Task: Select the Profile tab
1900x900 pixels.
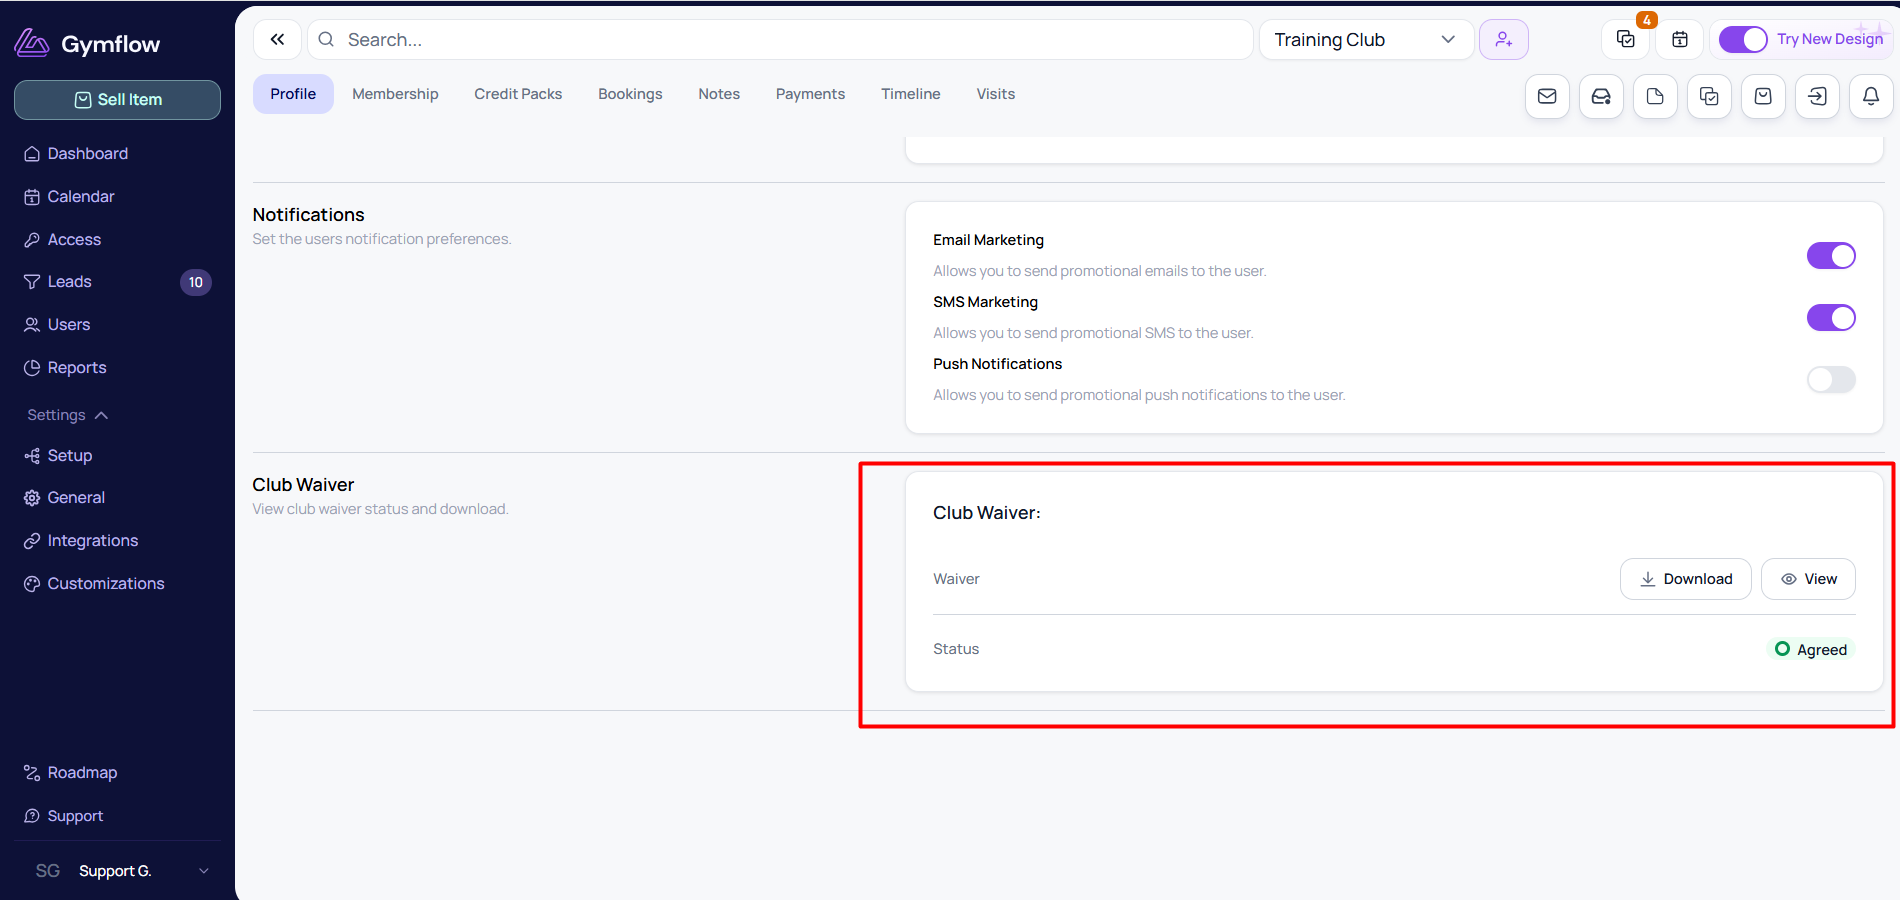Action: (x=293, y=94)
